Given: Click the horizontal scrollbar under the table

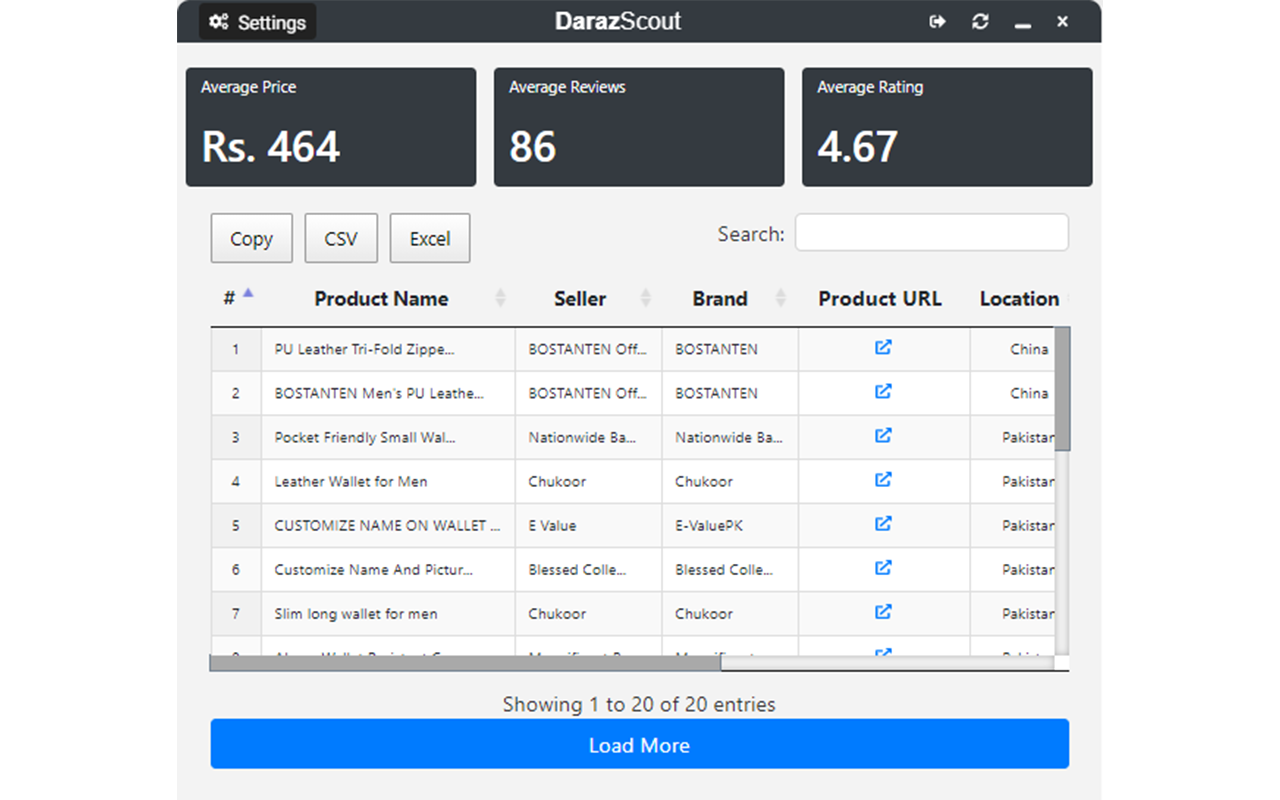Looking at the screenshot, I should tap(465, 663).
